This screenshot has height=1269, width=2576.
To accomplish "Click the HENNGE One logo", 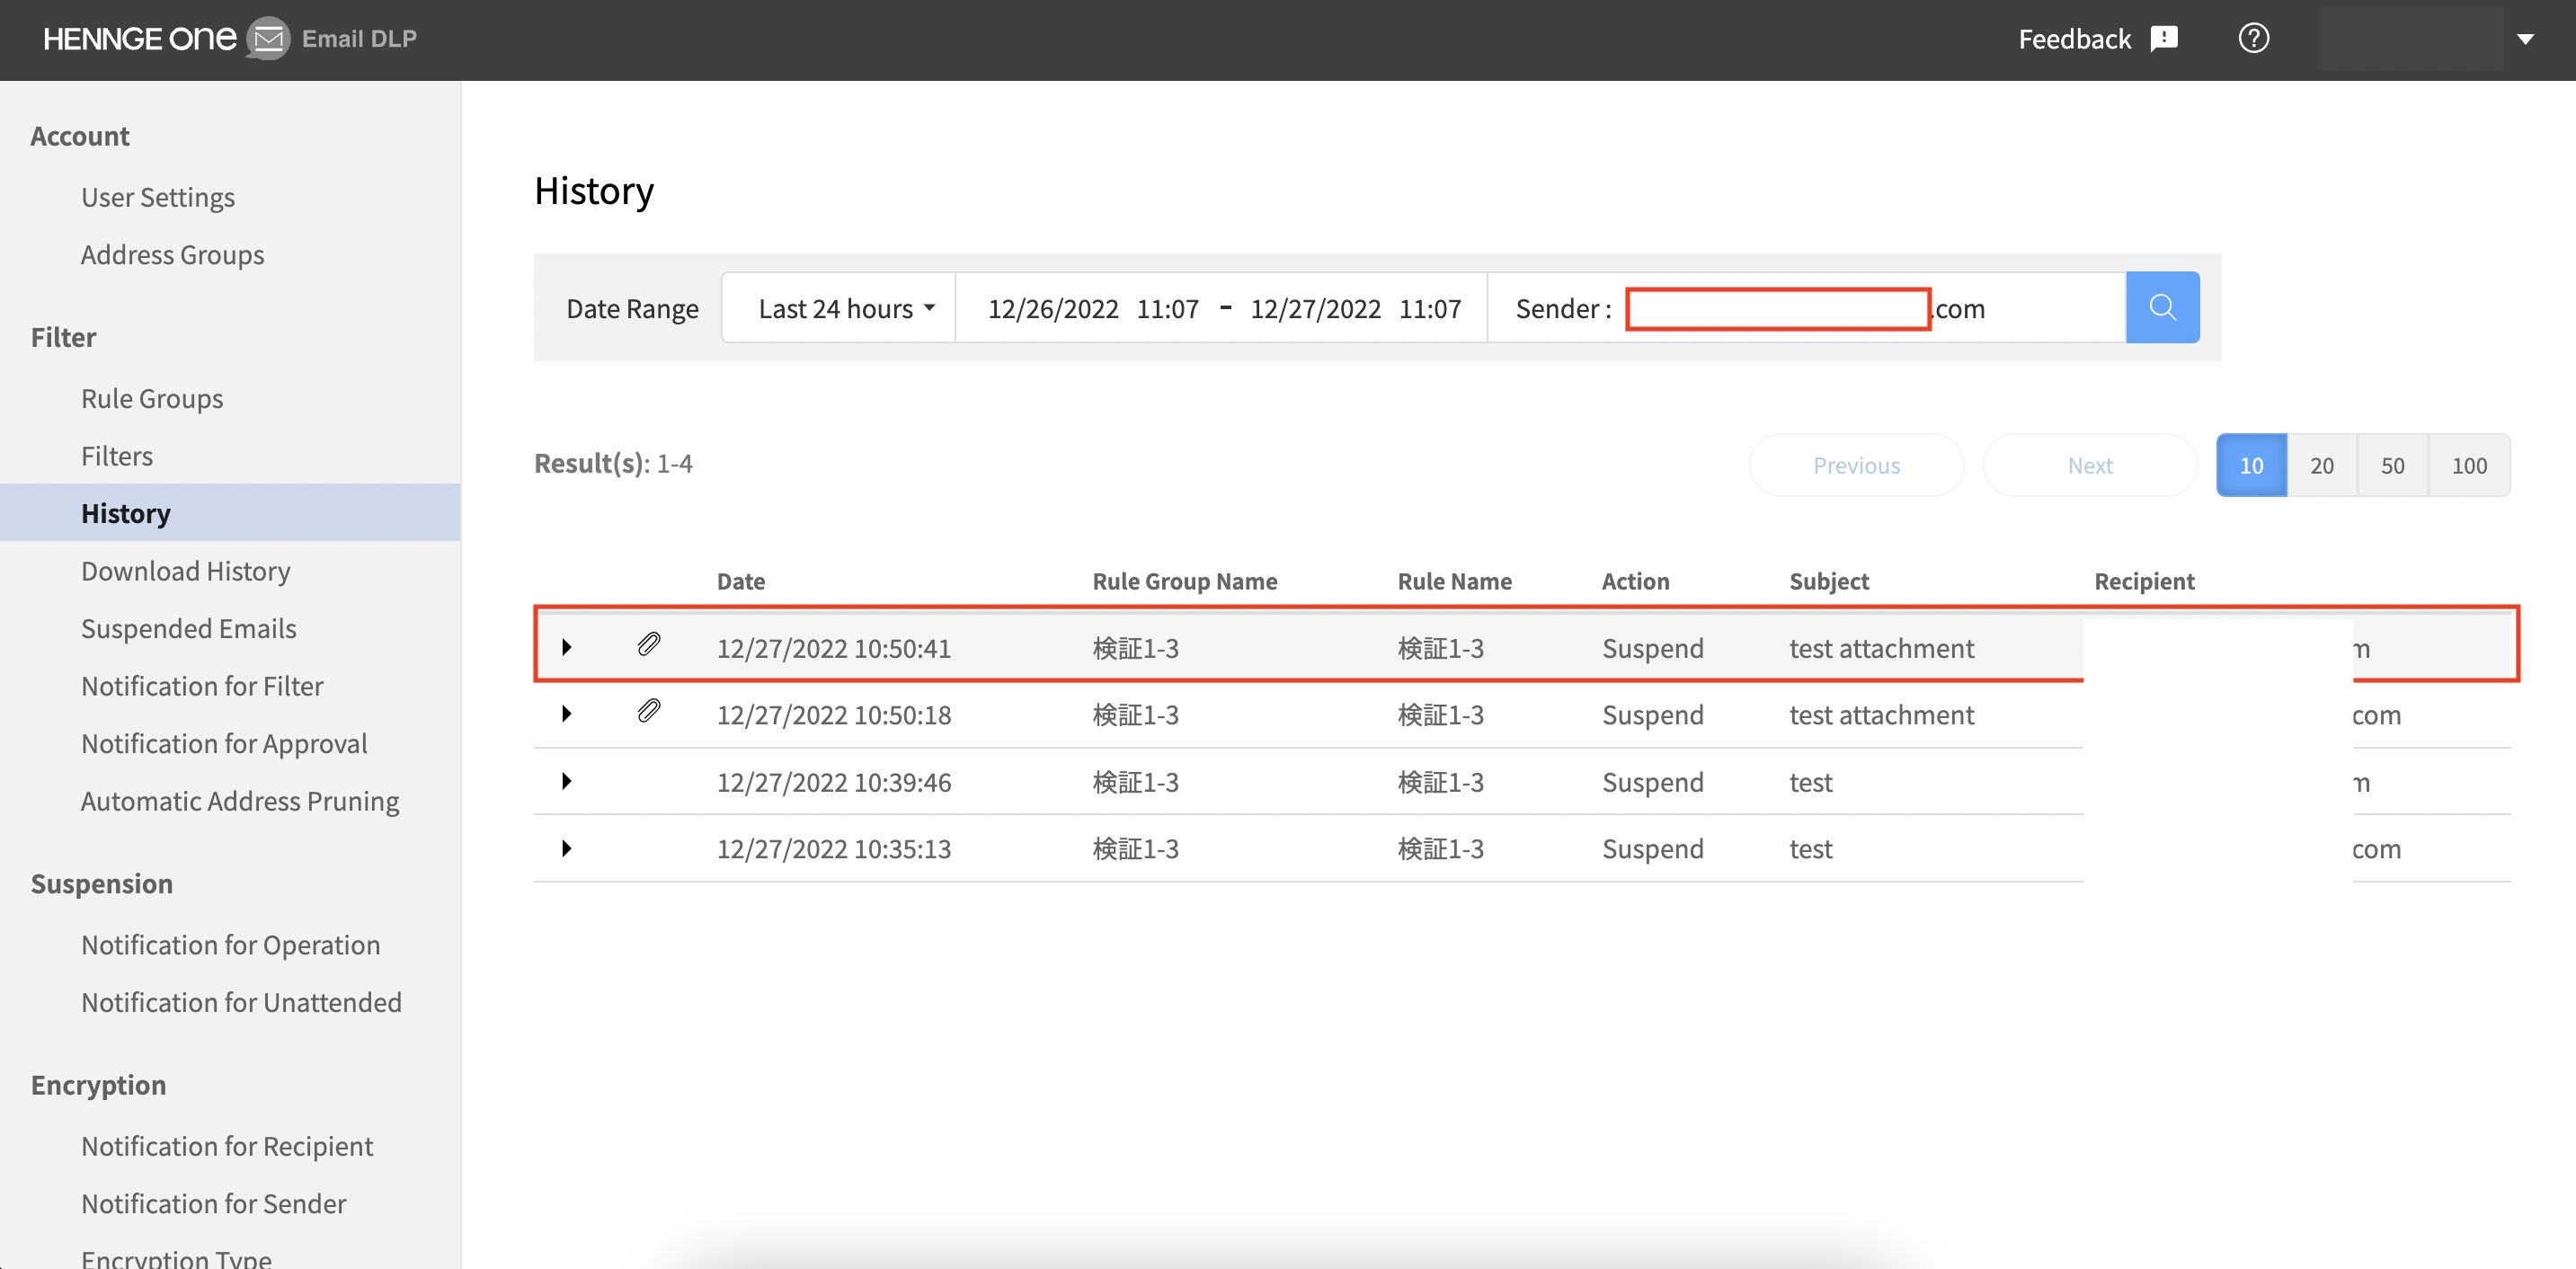I will tap(140, 38).
